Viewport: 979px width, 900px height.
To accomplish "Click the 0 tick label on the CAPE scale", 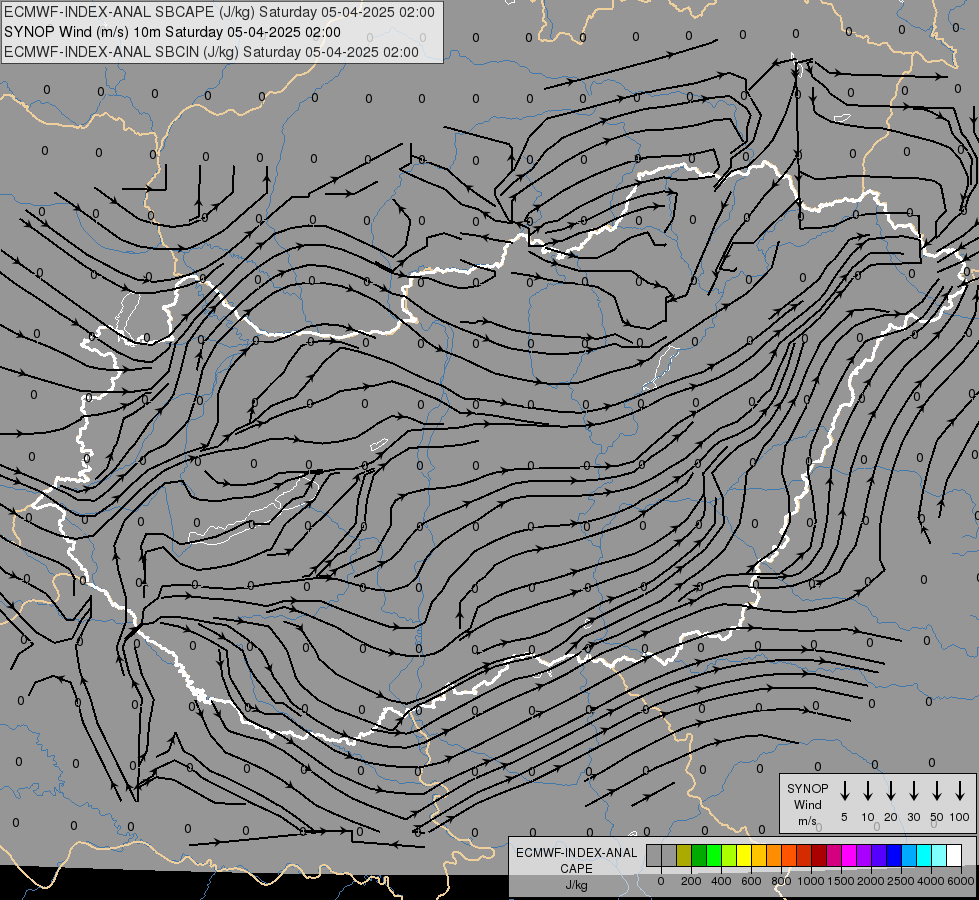I will [661, 881].
